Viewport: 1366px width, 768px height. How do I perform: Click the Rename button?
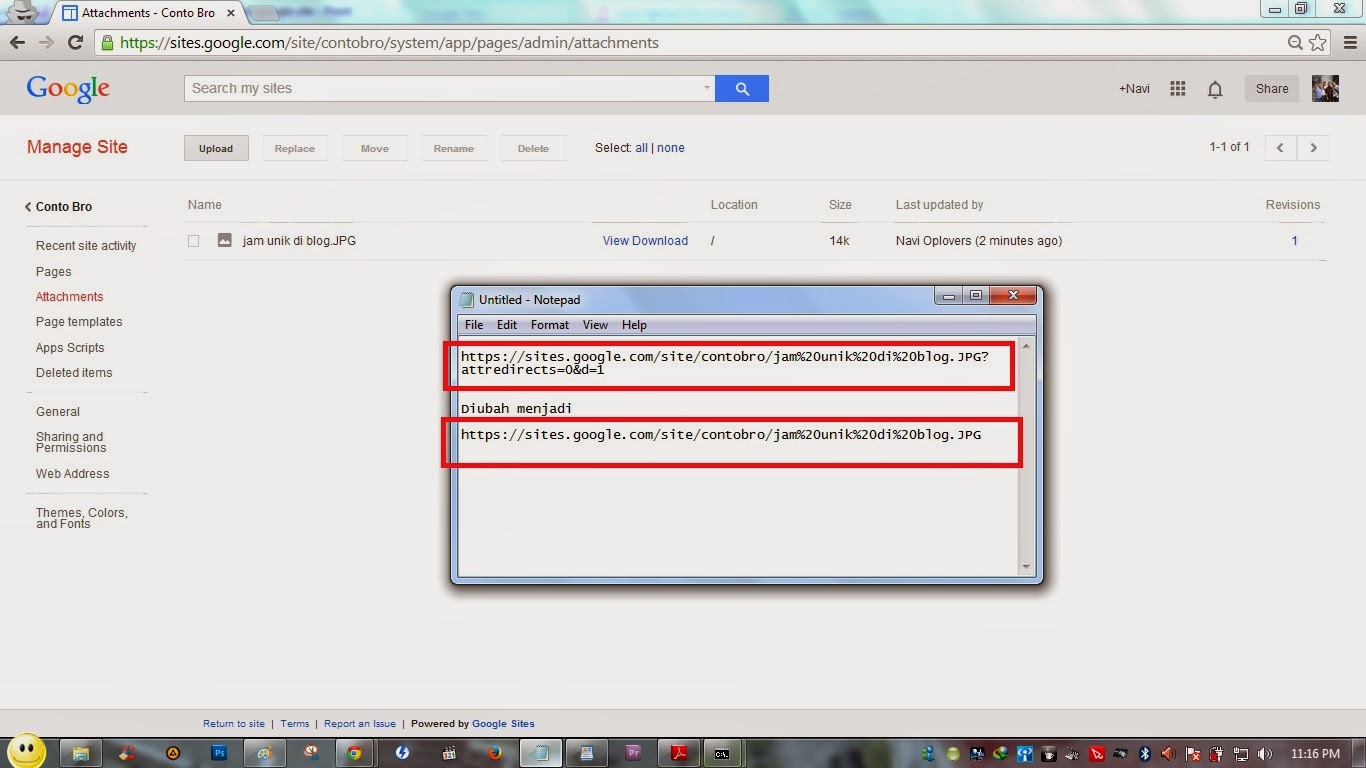coord(454,148)
